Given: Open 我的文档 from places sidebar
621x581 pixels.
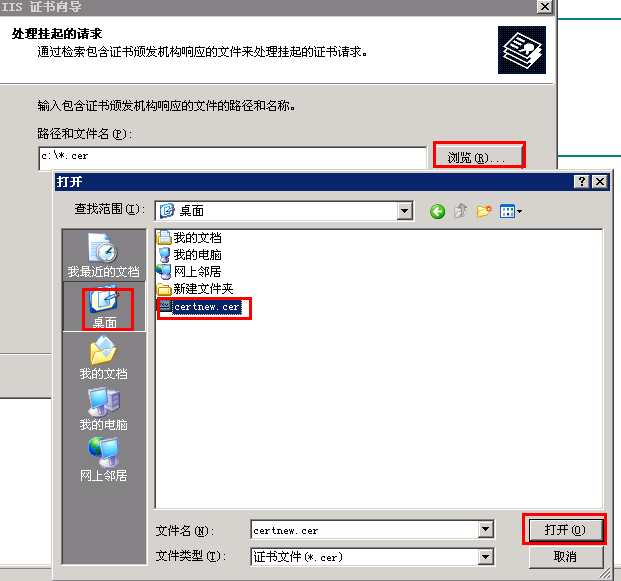Looking at the screenshot, I should pyautogui.click(x=103, y=358).
